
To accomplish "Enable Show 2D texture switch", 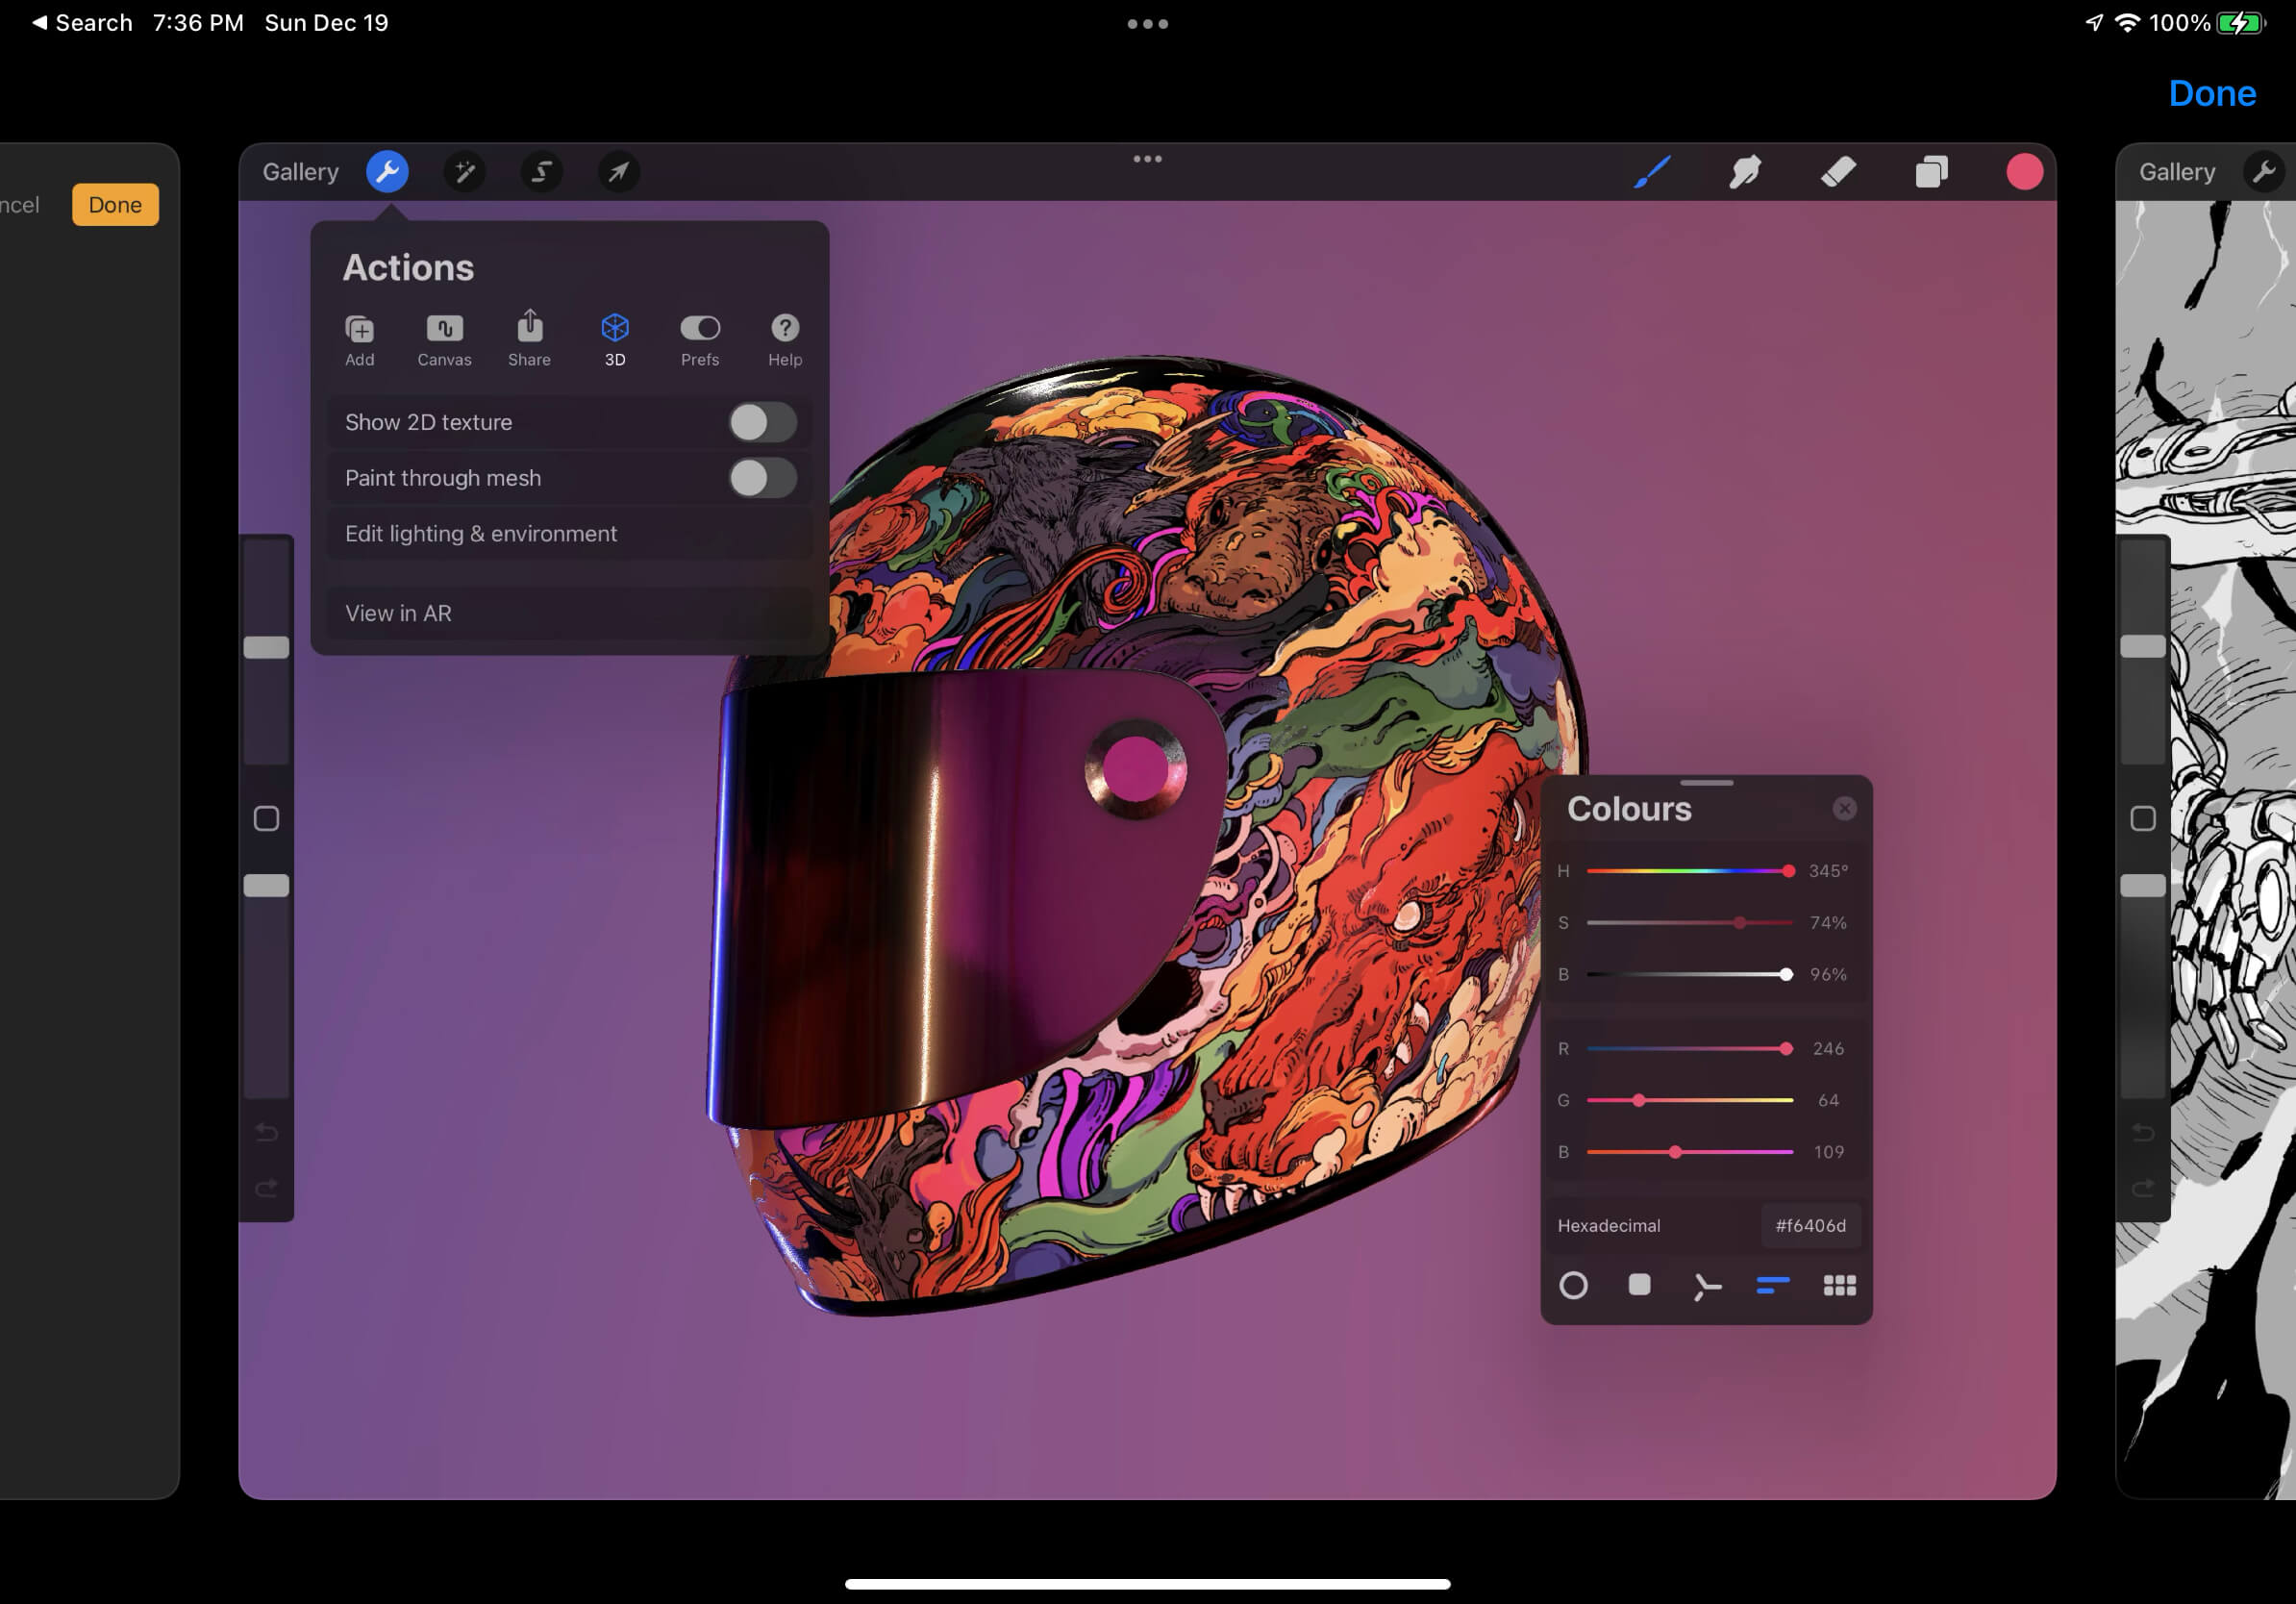I will [762, 422].
